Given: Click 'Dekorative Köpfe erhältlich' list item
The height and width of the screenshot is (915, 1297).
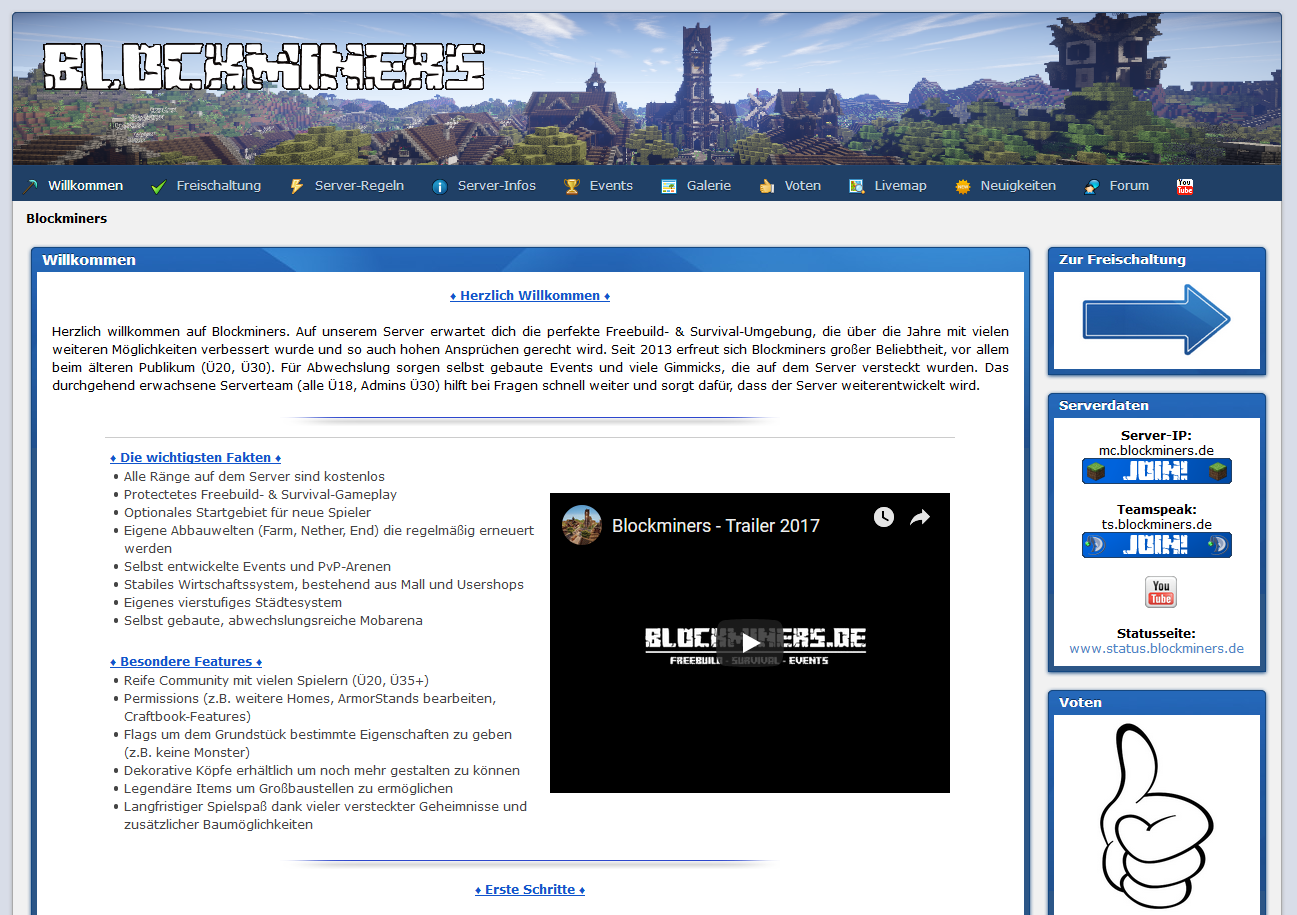Looking at the screenshot, I should coord(322,770).
